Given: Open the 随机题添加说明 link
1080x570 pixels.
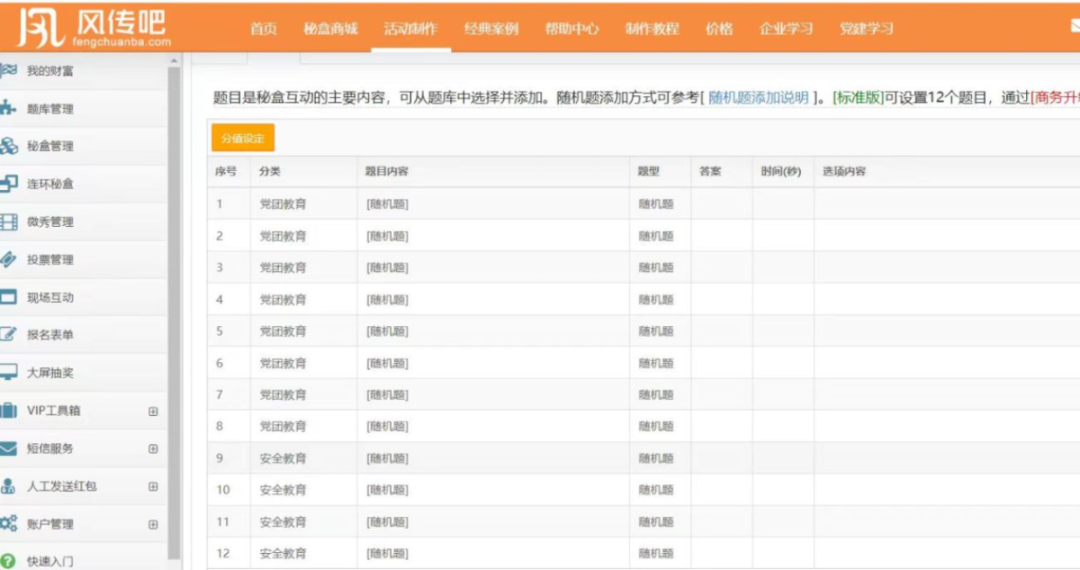Looking at the screenshot, I should coord(758,98).
